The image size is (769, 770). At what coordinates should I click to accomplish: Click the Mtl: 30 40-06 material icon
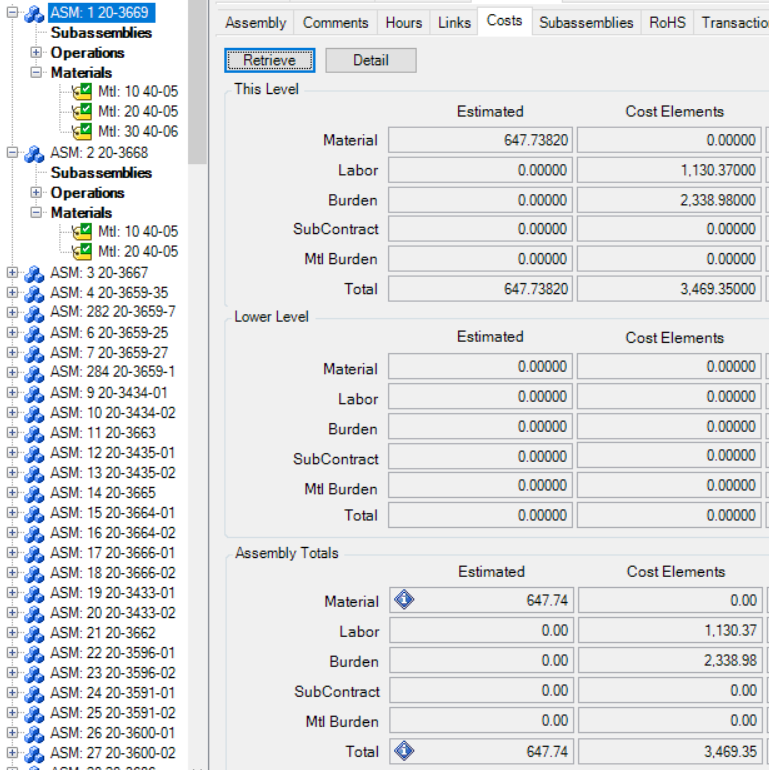coord(82,131)
